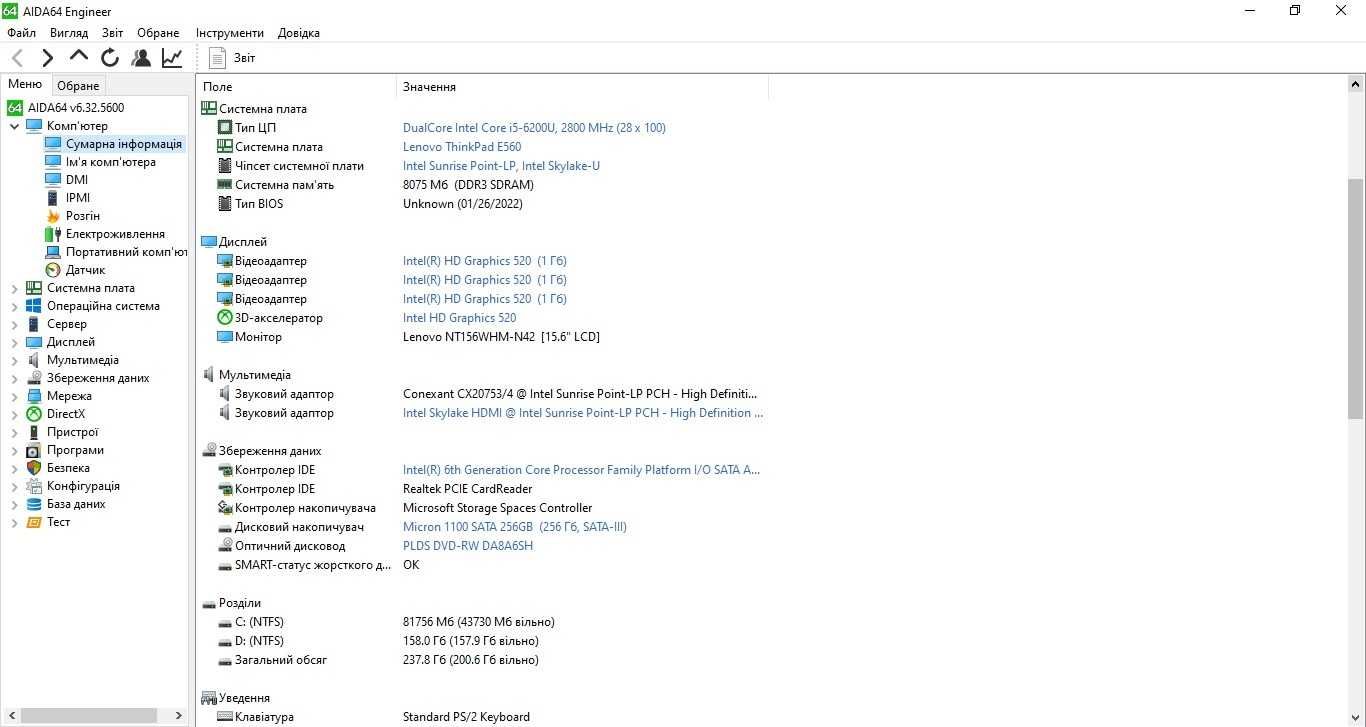This screenshot has width=1366, height=727.
Task: Select the Тип ЦП row icon
Action: pos(225,128)
